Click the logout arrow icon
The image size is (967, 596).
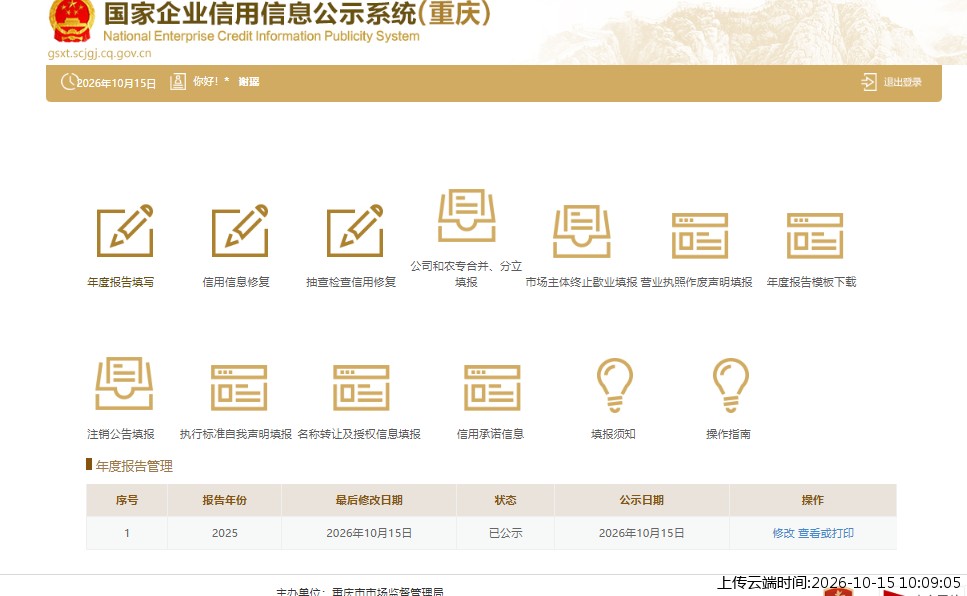(869, 82)
